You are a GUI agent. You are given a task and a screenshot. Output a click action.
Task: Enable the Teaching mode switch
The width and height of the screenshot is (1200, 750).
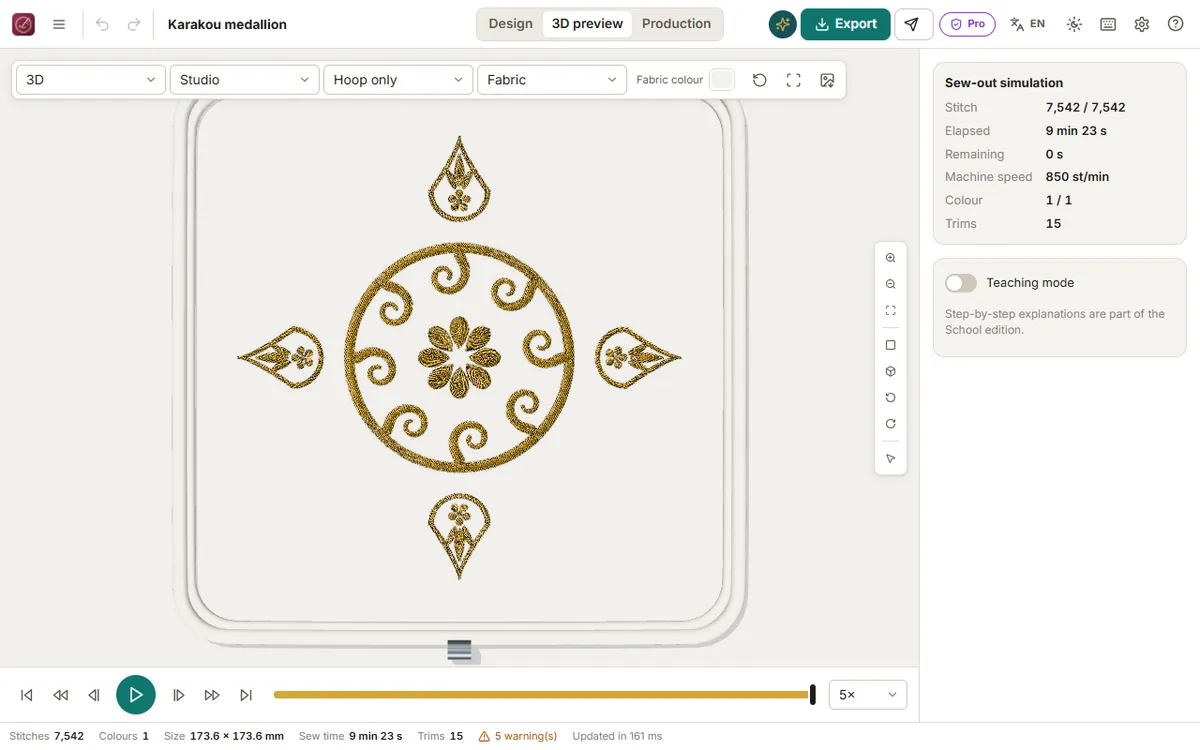click(961, 283)
